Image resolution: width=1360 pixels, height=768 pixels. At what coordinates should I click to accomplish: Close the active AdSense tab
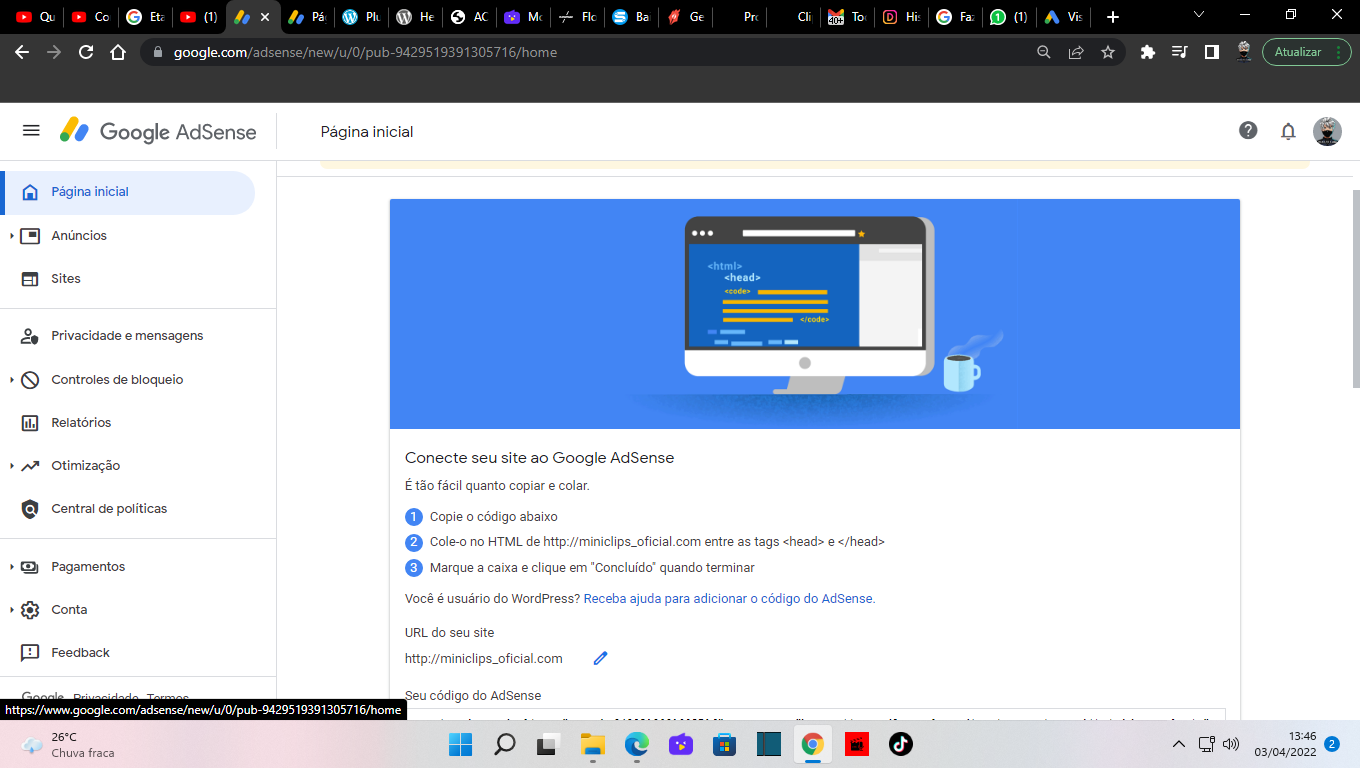(x=265, y=17)
